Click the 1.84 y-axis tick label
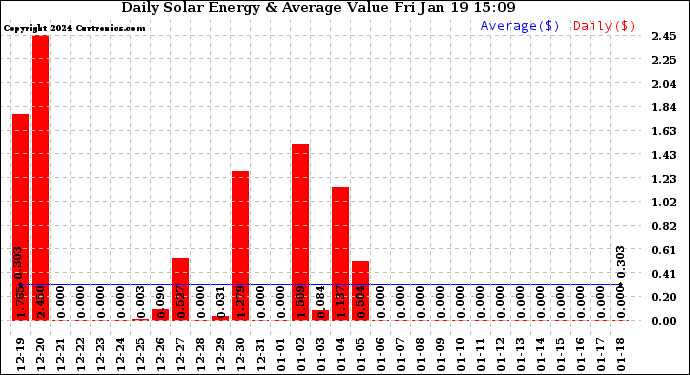The width and height of the screenshot is (690, 375). tap(664, 107)
